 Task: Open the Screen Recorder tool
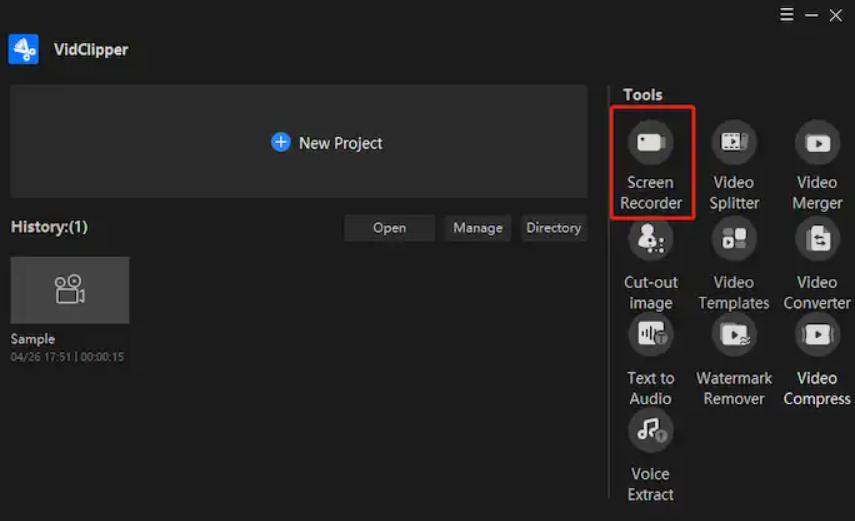coord(650,142)
